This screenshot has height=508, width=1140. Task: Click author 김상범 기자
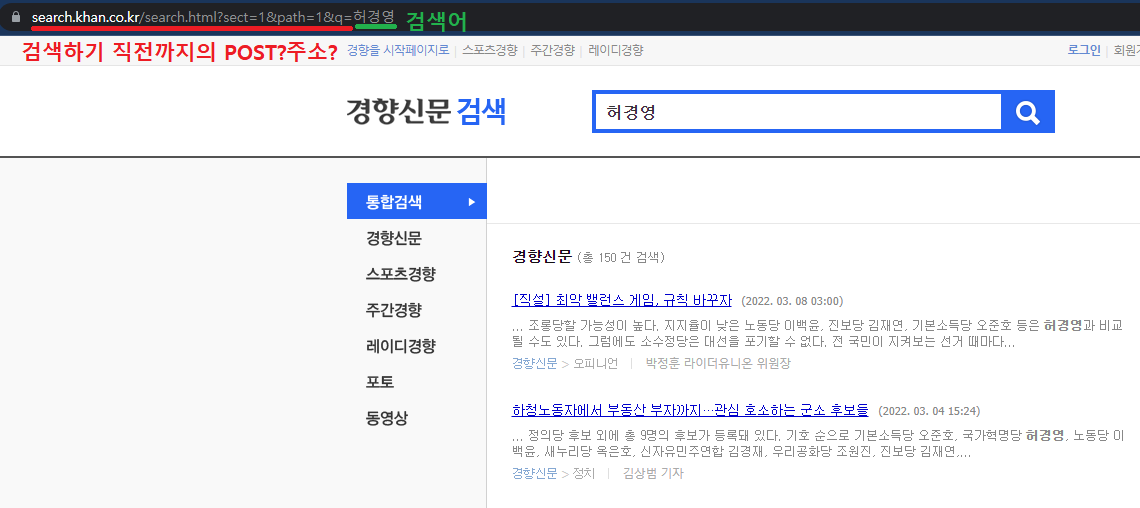point(653,473)
